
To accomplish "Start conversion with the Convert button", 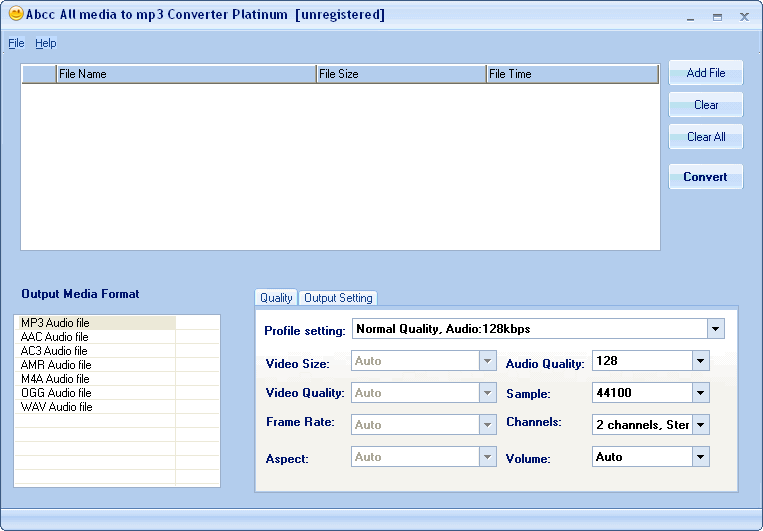I will [x=706, y=177].
